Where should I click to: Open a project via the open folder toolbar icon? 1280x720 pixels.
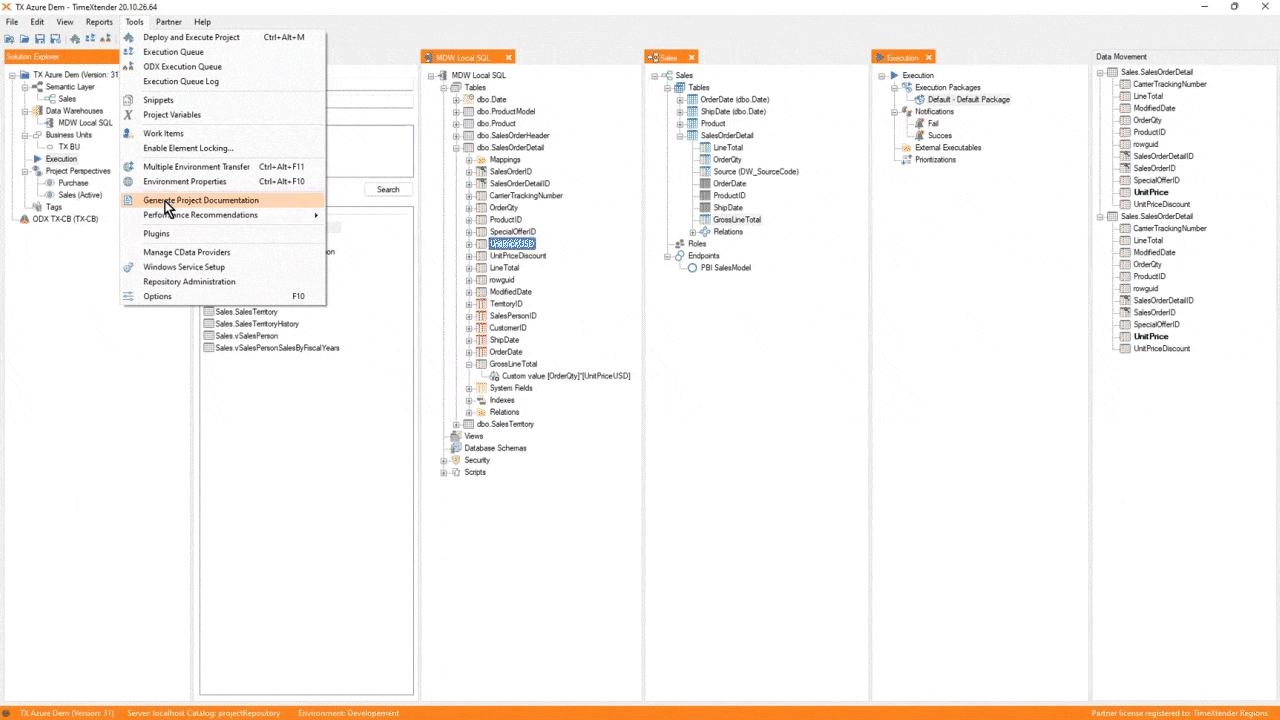pos(24,38)
